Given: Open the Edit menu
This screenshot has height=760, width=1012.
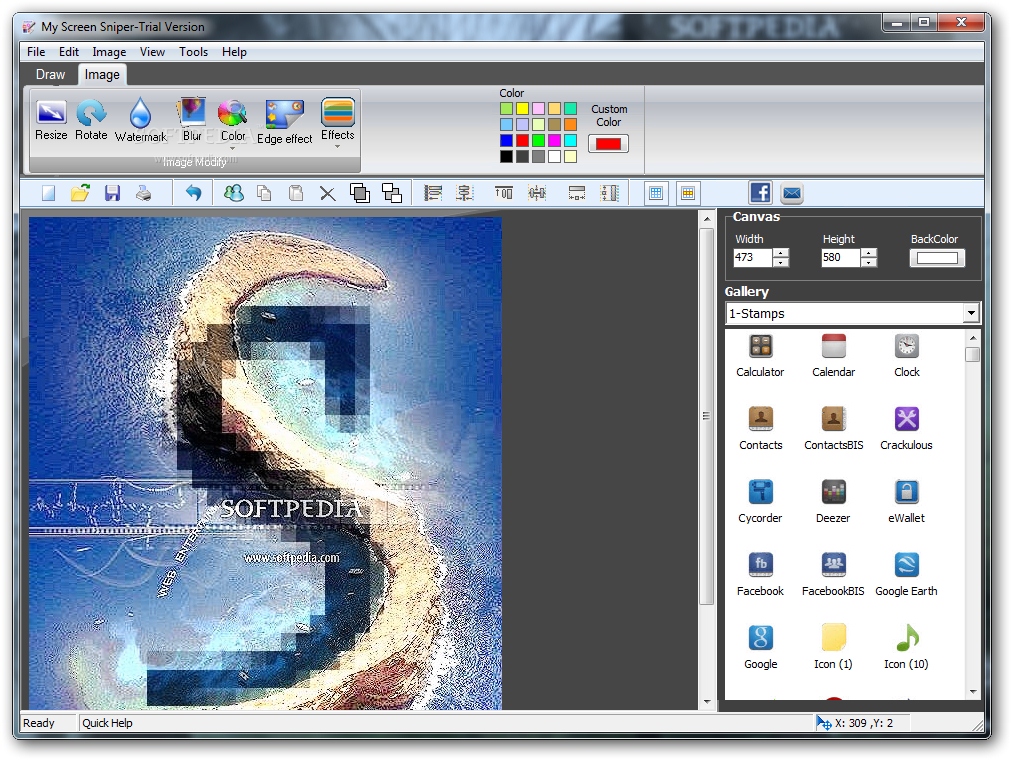Looking at the screenshot, I should click(x=68, y=52).
